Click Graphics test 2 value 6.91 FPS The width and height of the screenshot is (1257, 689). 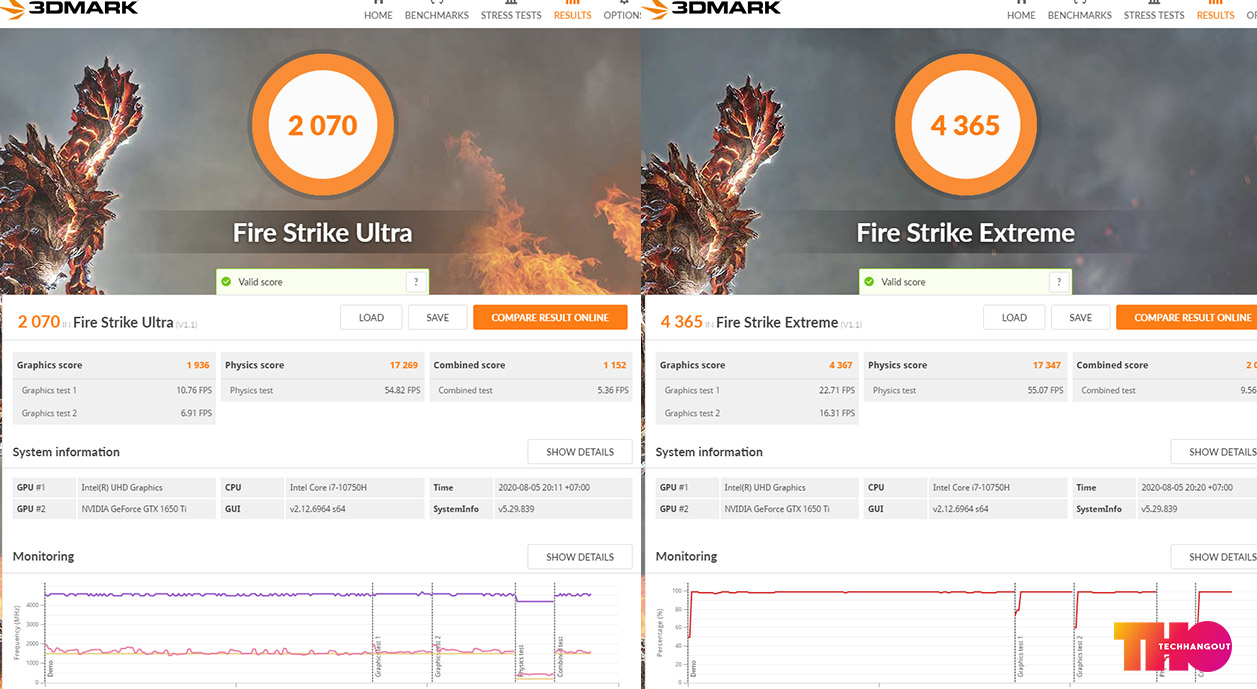(x=196, y=413)
